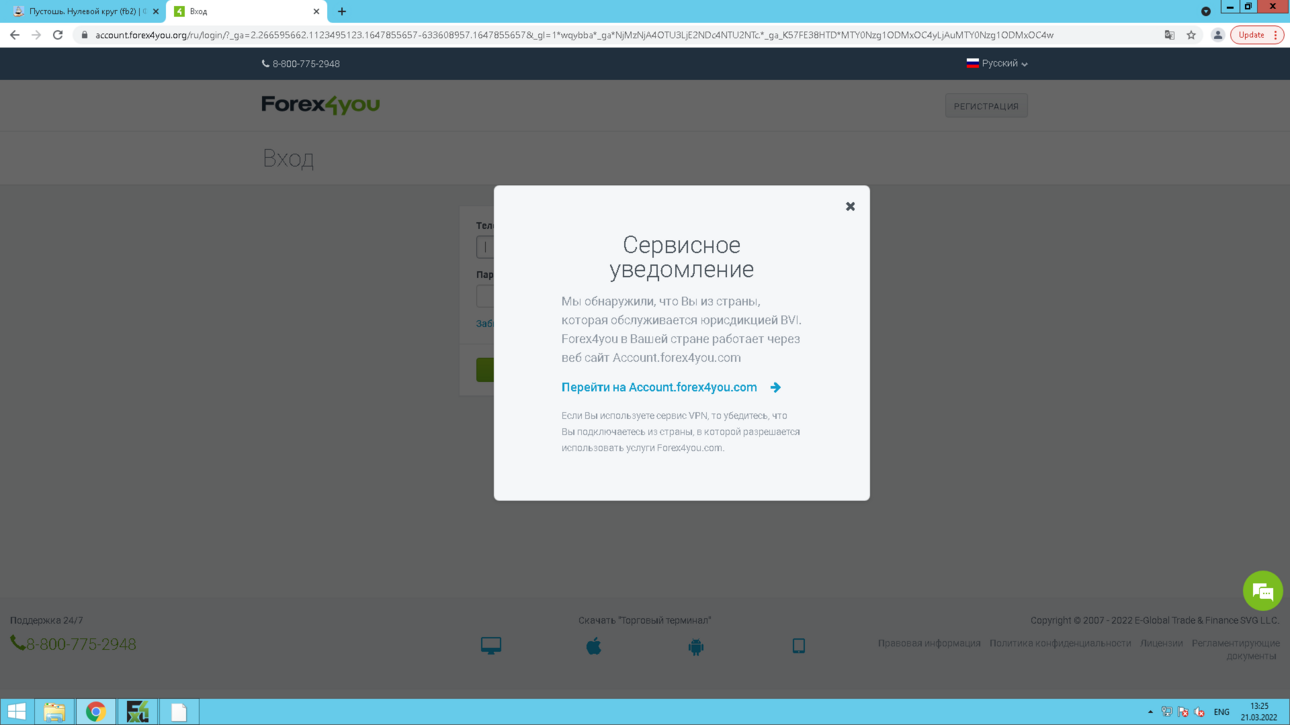The height and width of the screenshot is (725, 1290).
Task: Open Регламентирующие документы footer link
Action: (1236, 649)
